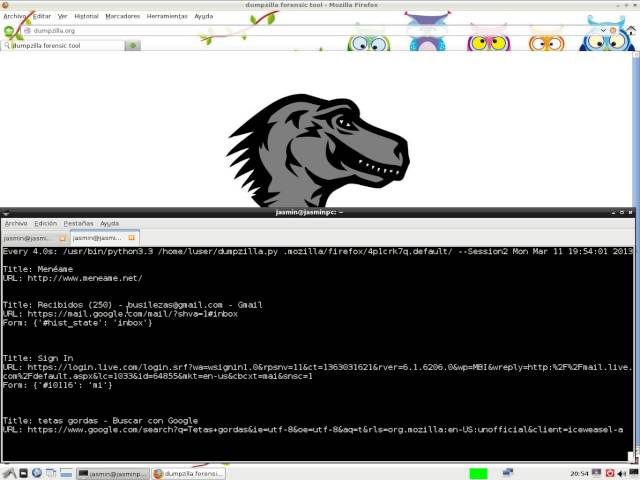Open the Ver menu in Firefox
This screenshot has height=480, width=640.
coord(62,16)
